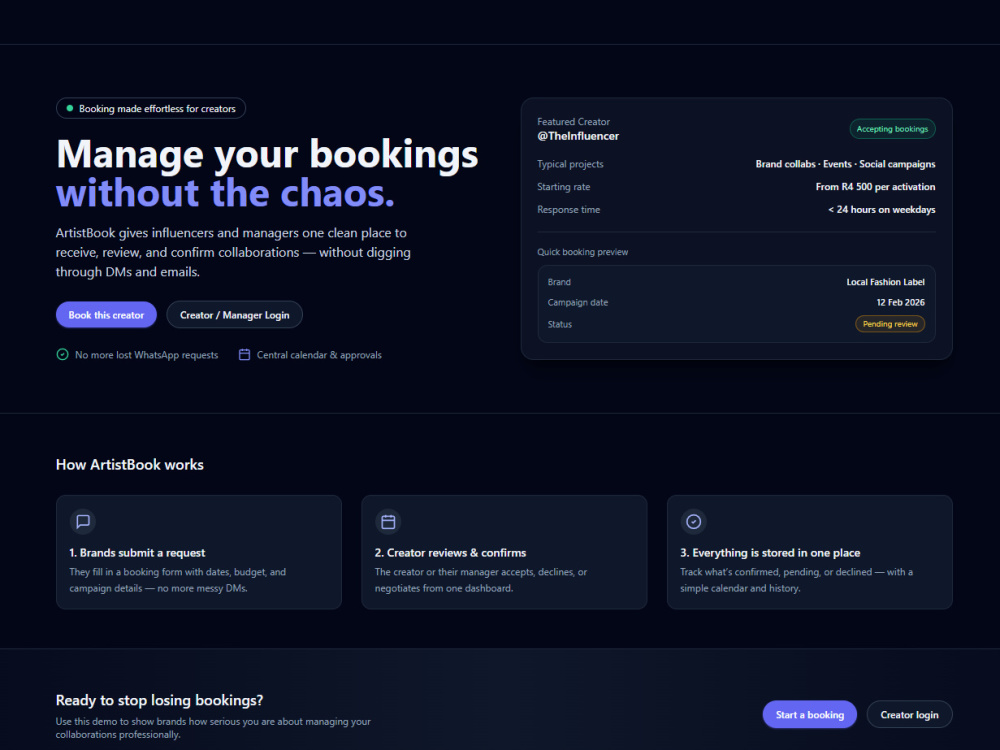Click the @TheInfluencer handle
Screen dimensions: 1000x750
[578, 136]
